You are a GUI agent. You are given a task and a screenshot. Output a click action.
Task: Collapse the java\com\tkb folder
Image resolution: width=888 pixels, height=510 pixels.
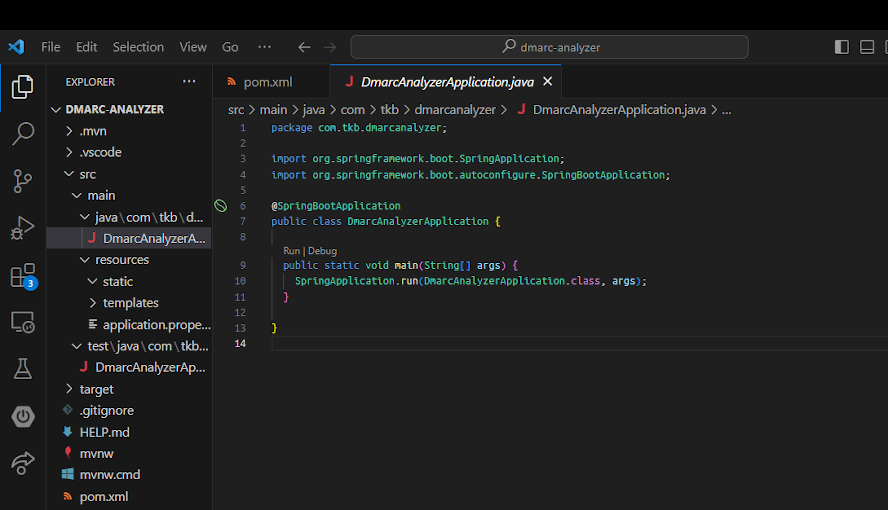(130, 217)
